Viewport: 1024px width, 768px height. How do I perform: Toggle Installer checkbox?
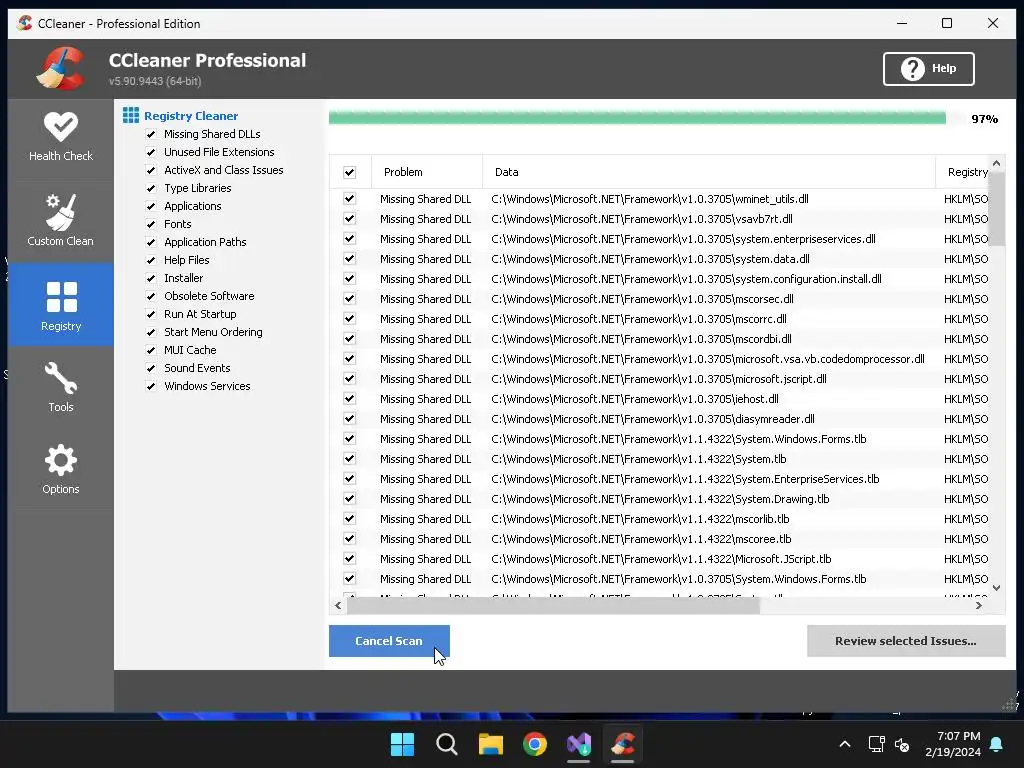(x=151, y=278)
